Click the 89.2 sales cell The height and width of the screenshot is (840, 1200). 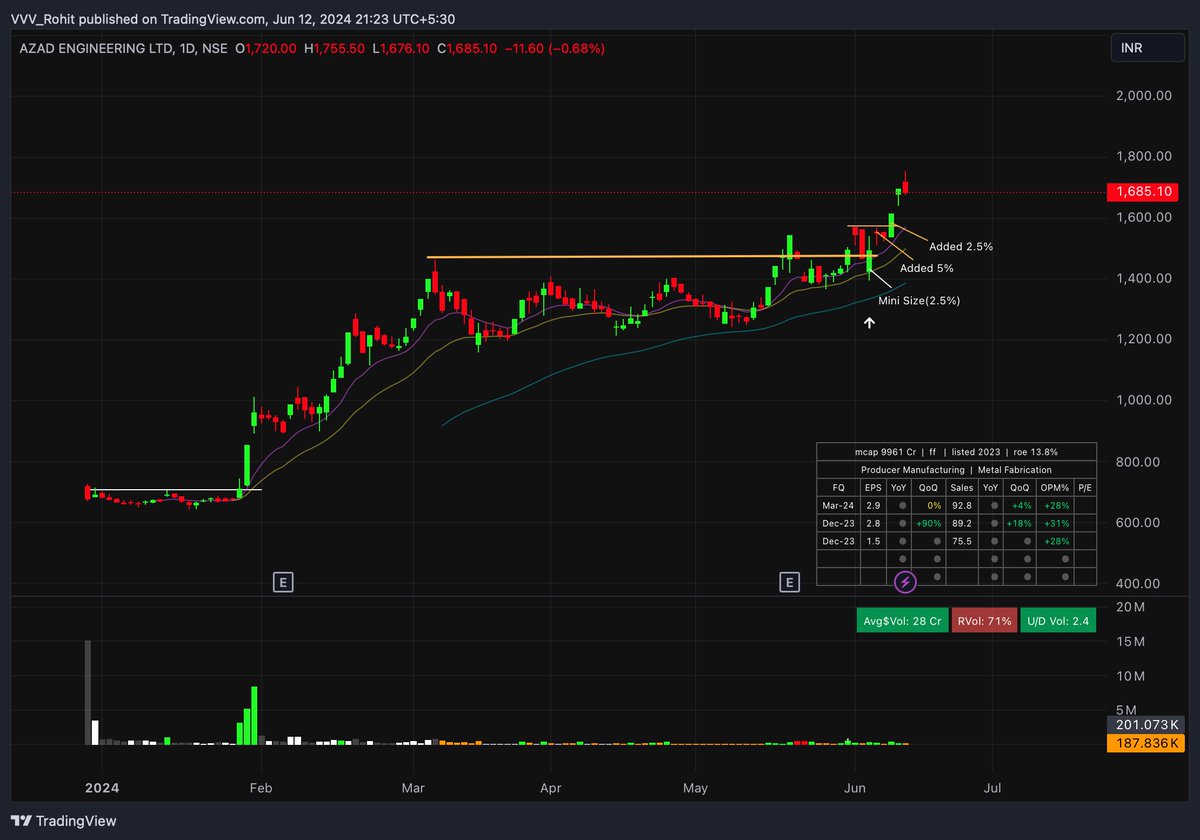click(x=961, y=523)
